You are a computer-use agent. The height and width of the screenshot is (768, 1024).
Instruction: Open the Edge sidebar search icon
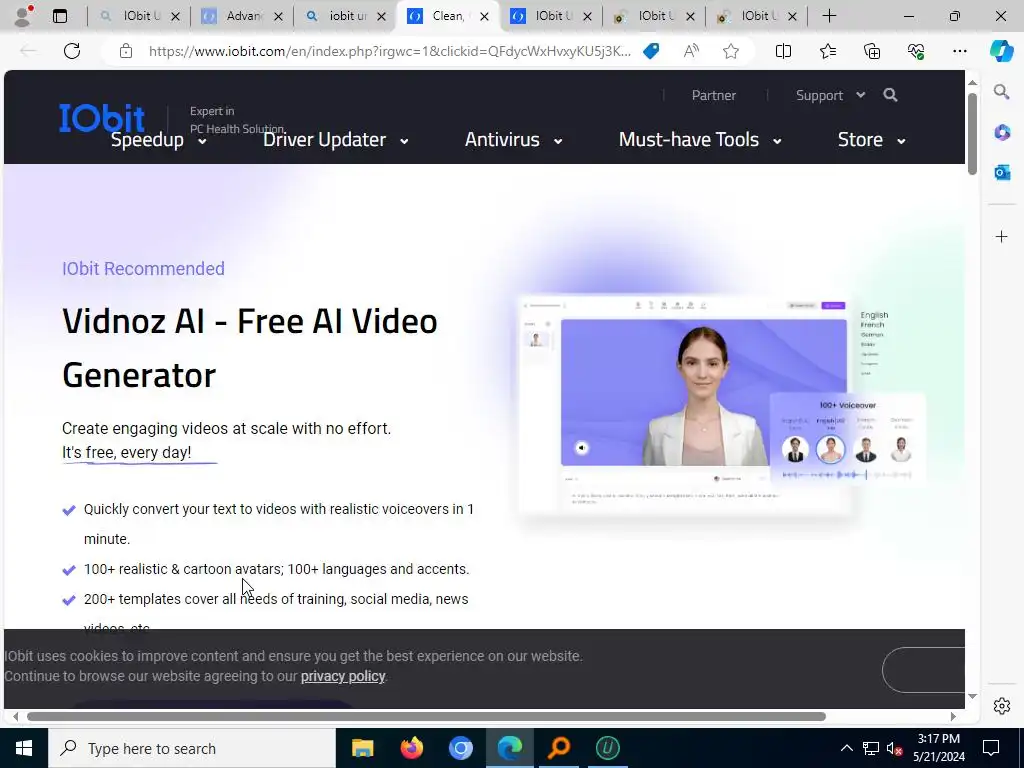pos(1002,91)
